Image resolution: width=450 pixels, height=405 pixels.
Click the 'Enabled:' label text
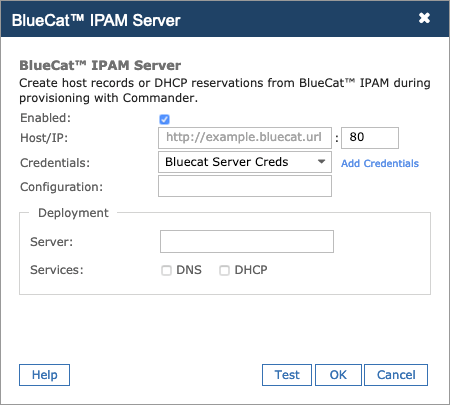point(45,118)
